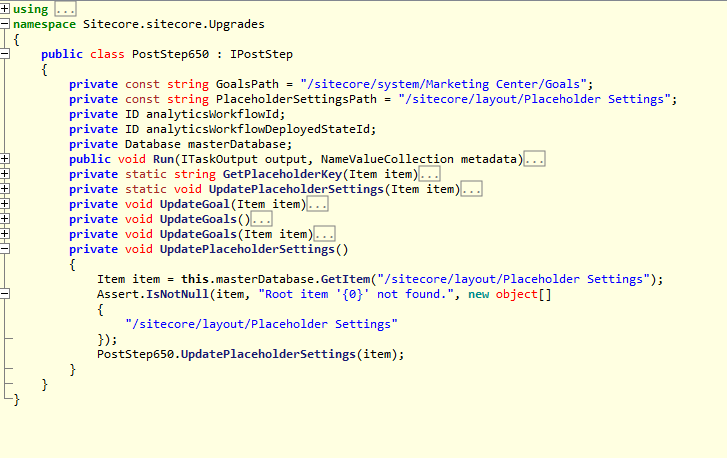Click ellipsis box after static UpdatePlaceholderSettings(Item item)
Image resolution: width=727 pixels, height=458 pixels.
pyautogui.click(x=471, y=189)
